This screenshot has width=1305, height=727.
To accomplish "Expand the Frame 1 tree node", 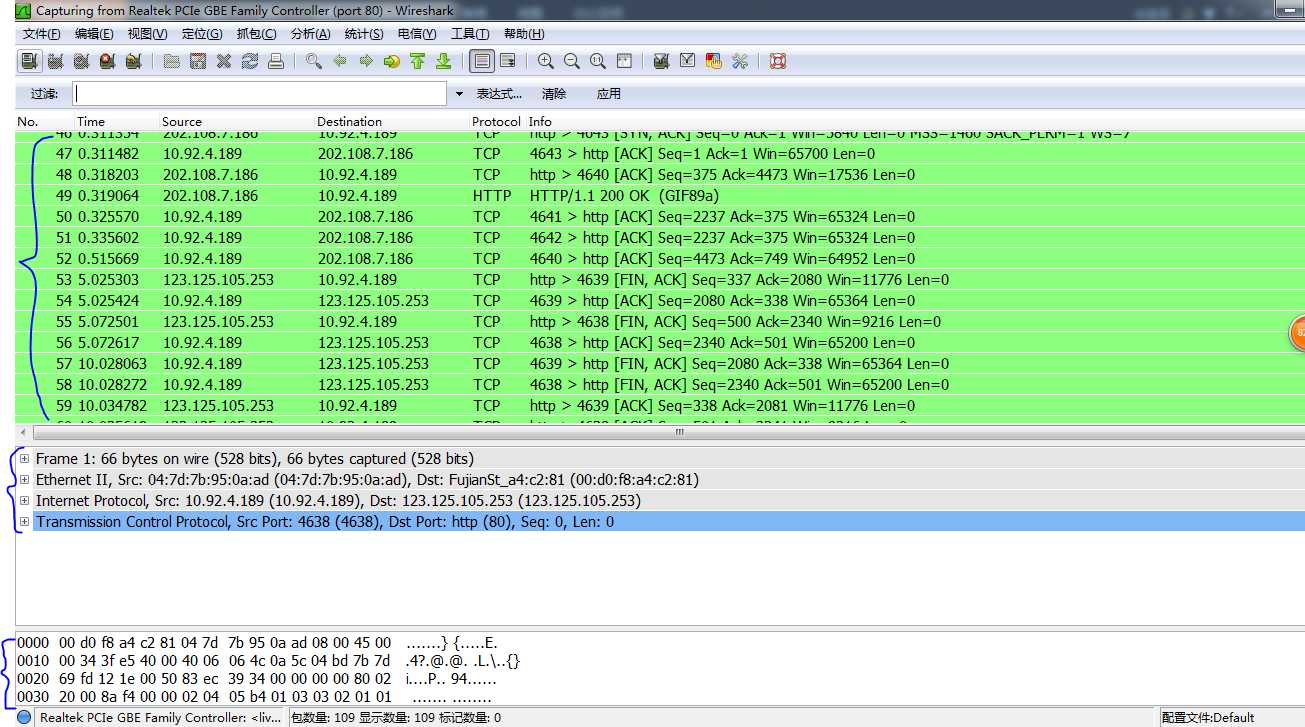I will [24, 459].
